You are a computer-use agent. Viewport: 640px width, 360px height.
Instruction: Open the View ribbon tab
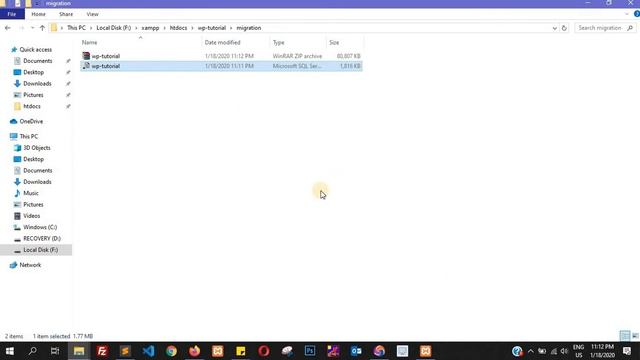[x=92, y=14]
